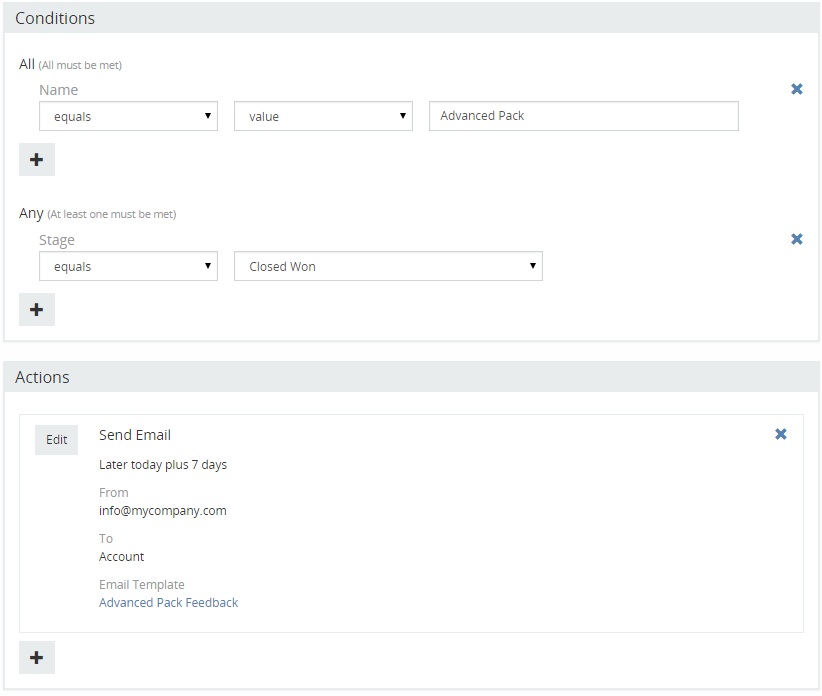Click the 'Email Template' field label

[x=142, y=584]
